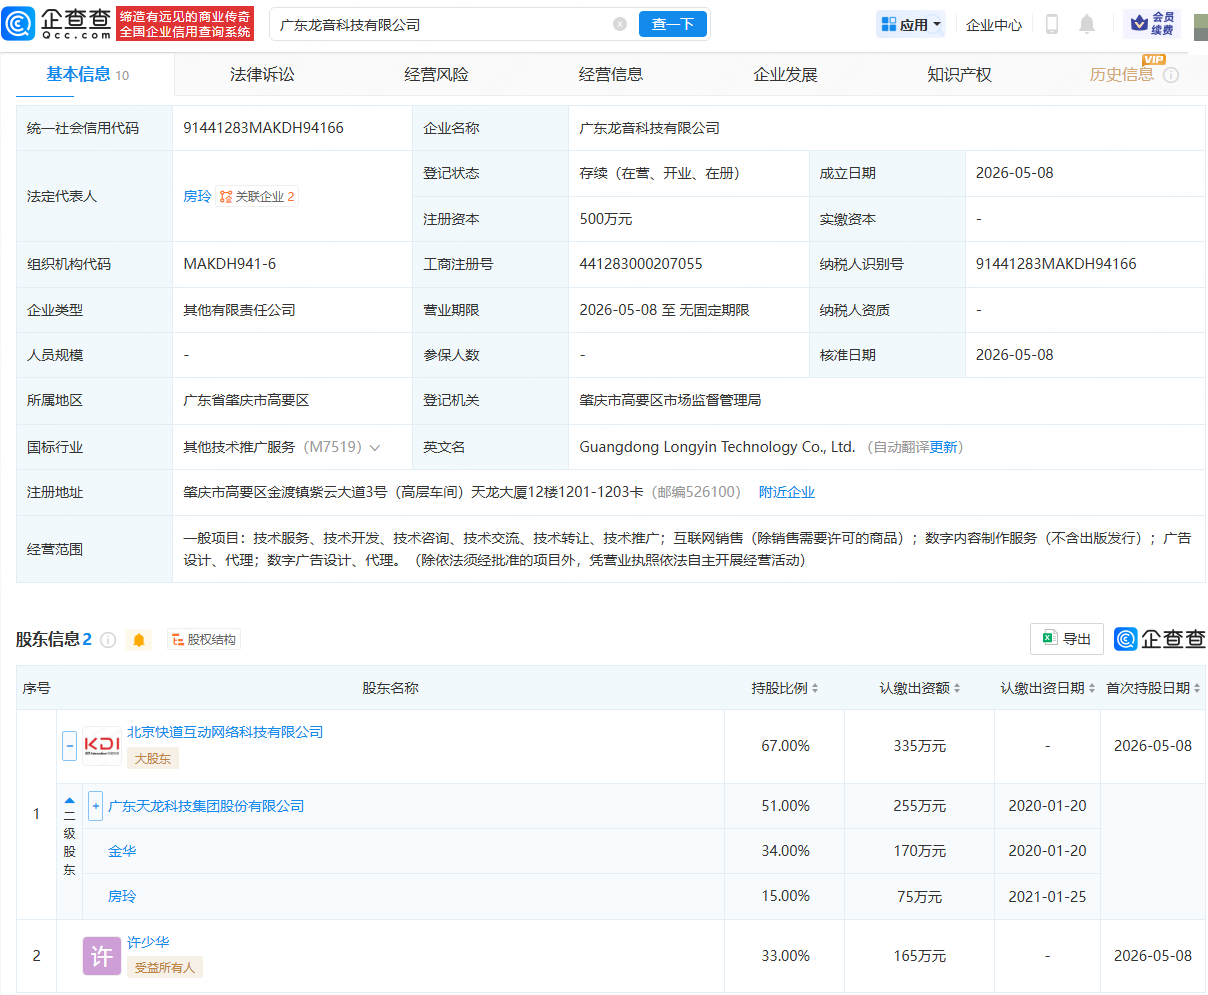Click the info icon beside 股东信息
Image resolution: width=1208 pixels, height=995 pixels.
point(108,640)
